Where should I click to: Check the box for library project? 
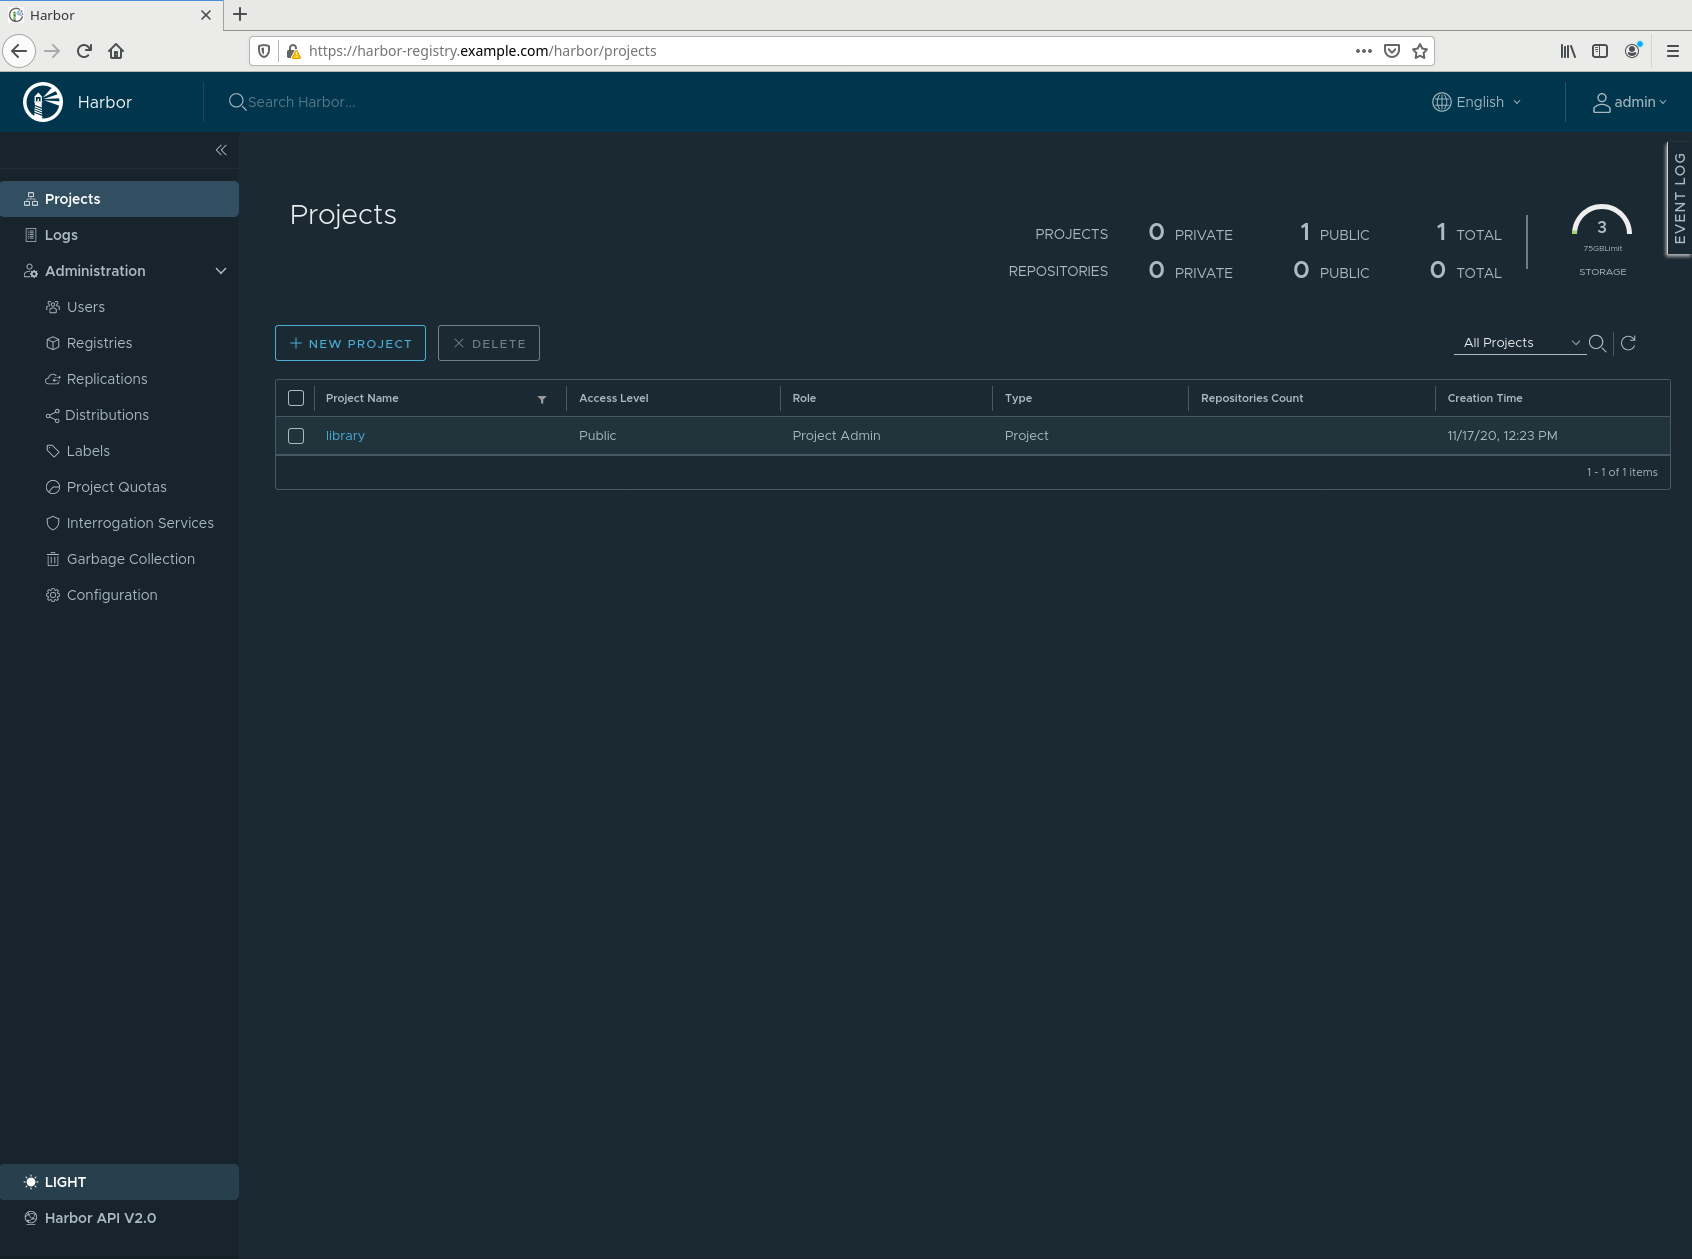point(296,436)
